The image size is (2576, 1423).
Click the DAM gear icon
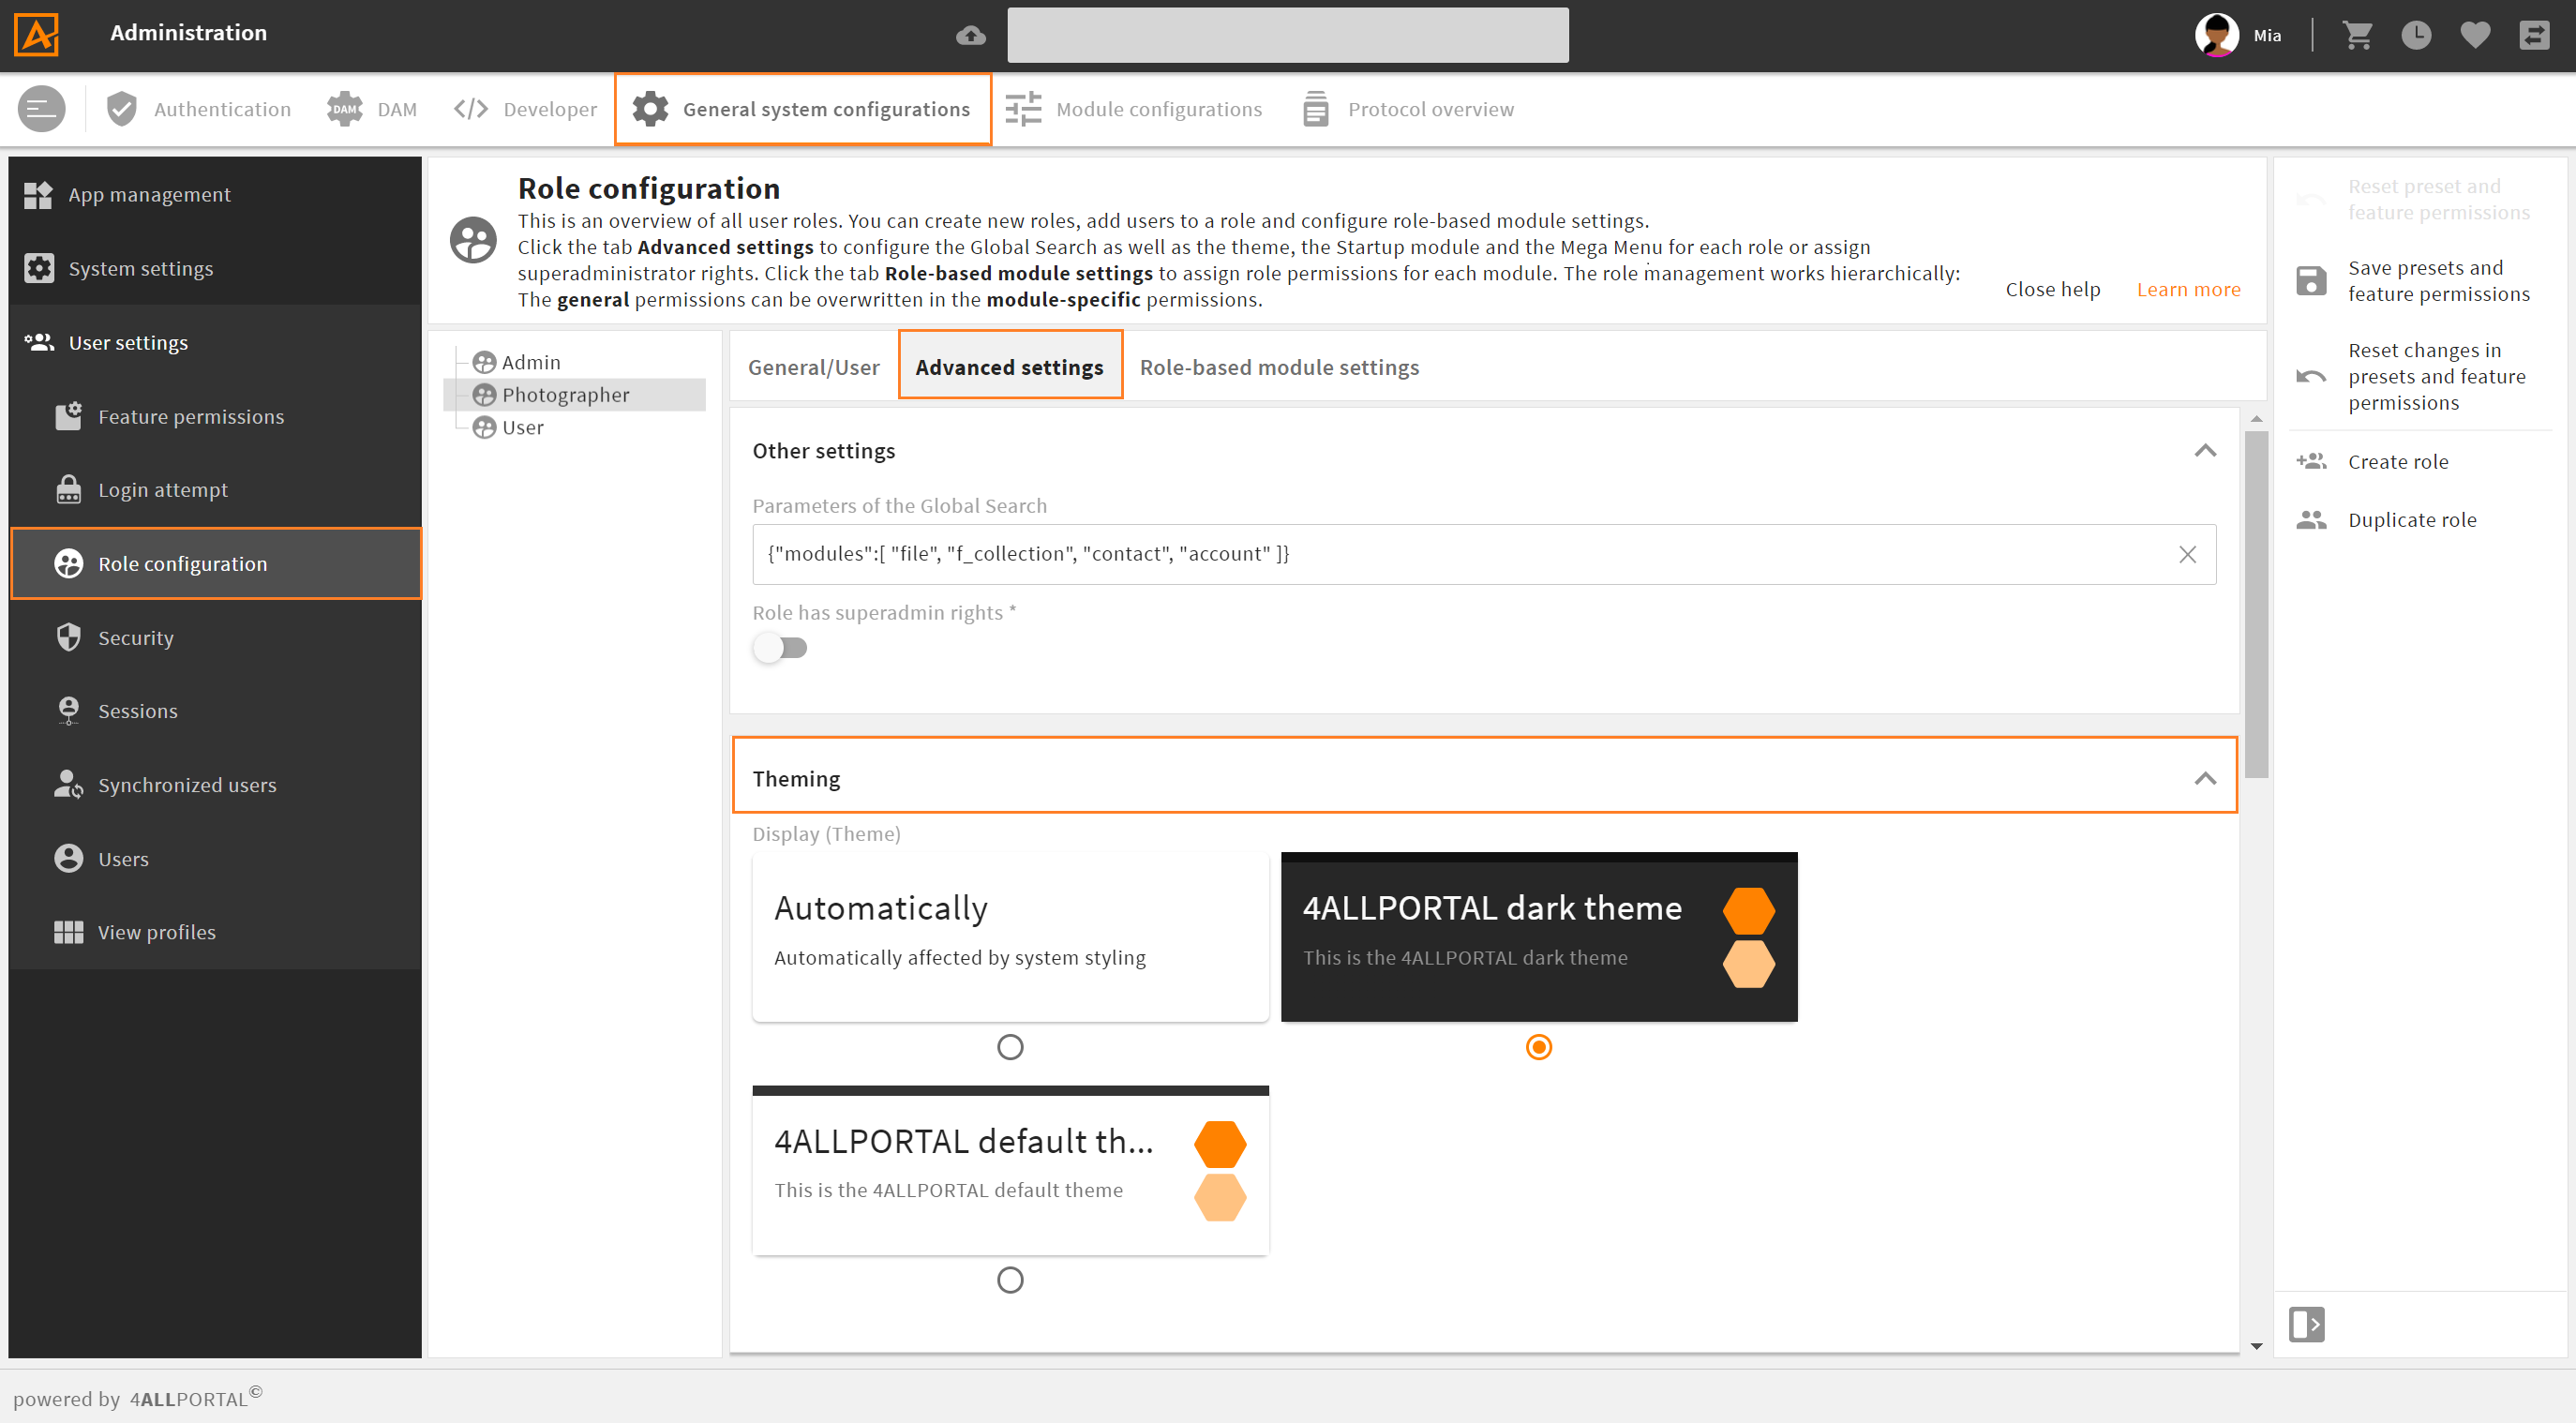(345, 109)
